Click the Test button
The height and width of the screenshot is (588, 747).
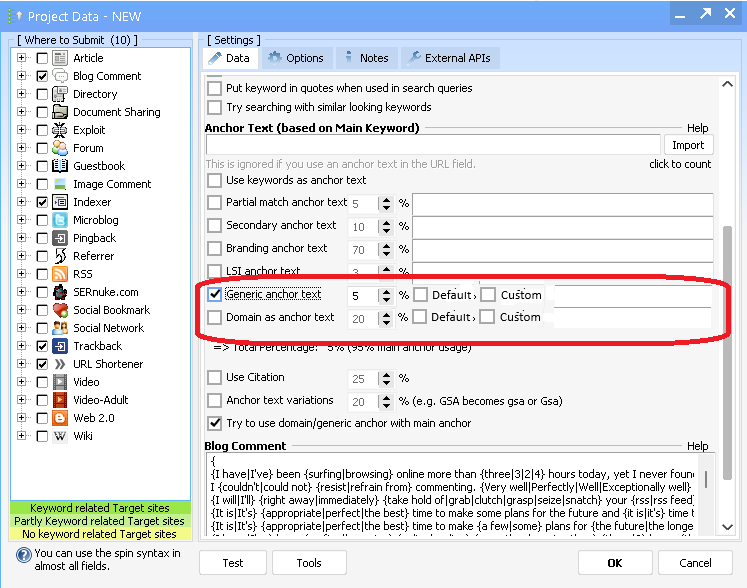pos(233,563)
